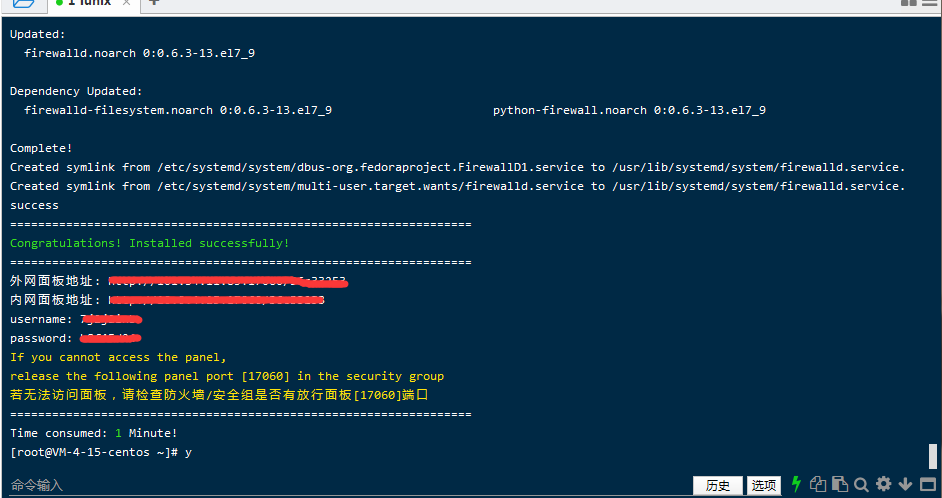The image size is (942, 498).
Task: Click "python-firewall.noarch 0:0.6.3-13.el7_9" text
Action: 630,111
